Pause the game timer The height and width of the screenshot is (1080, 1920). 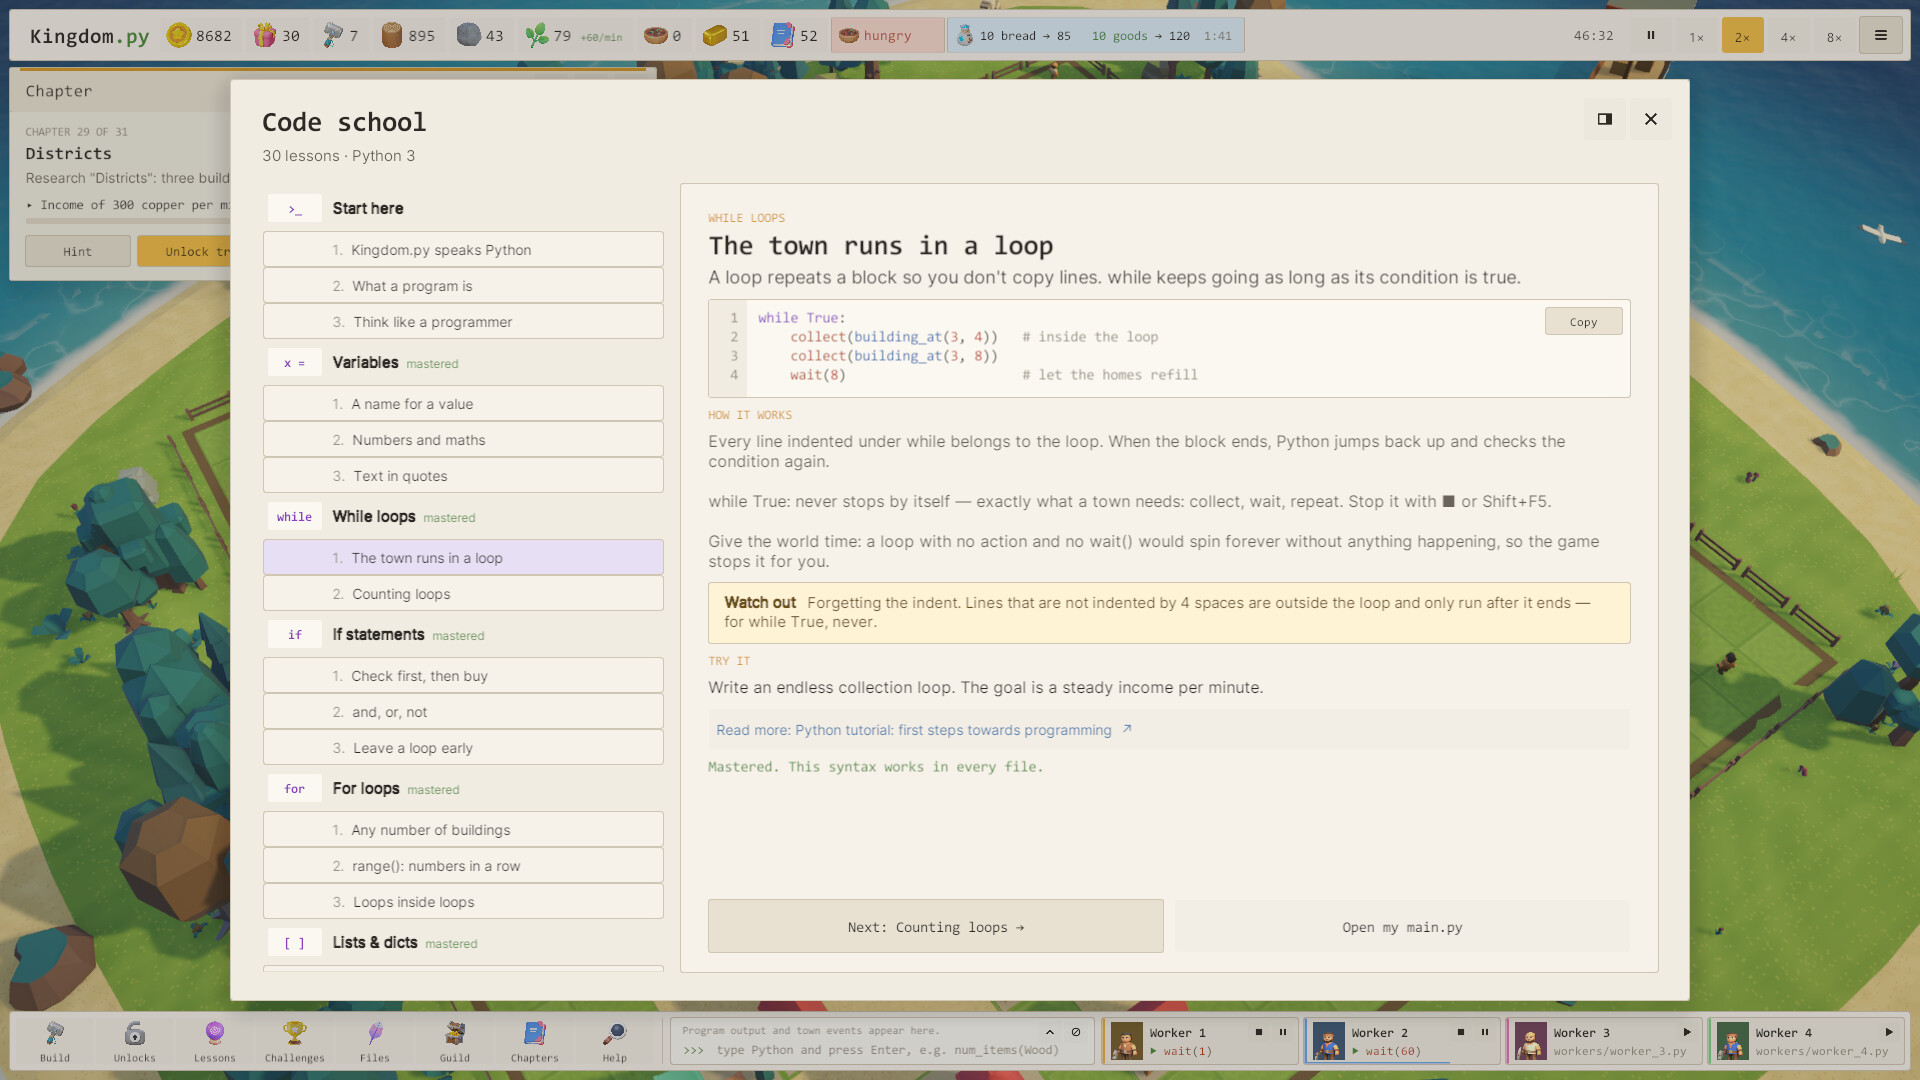coord(1651,36)
